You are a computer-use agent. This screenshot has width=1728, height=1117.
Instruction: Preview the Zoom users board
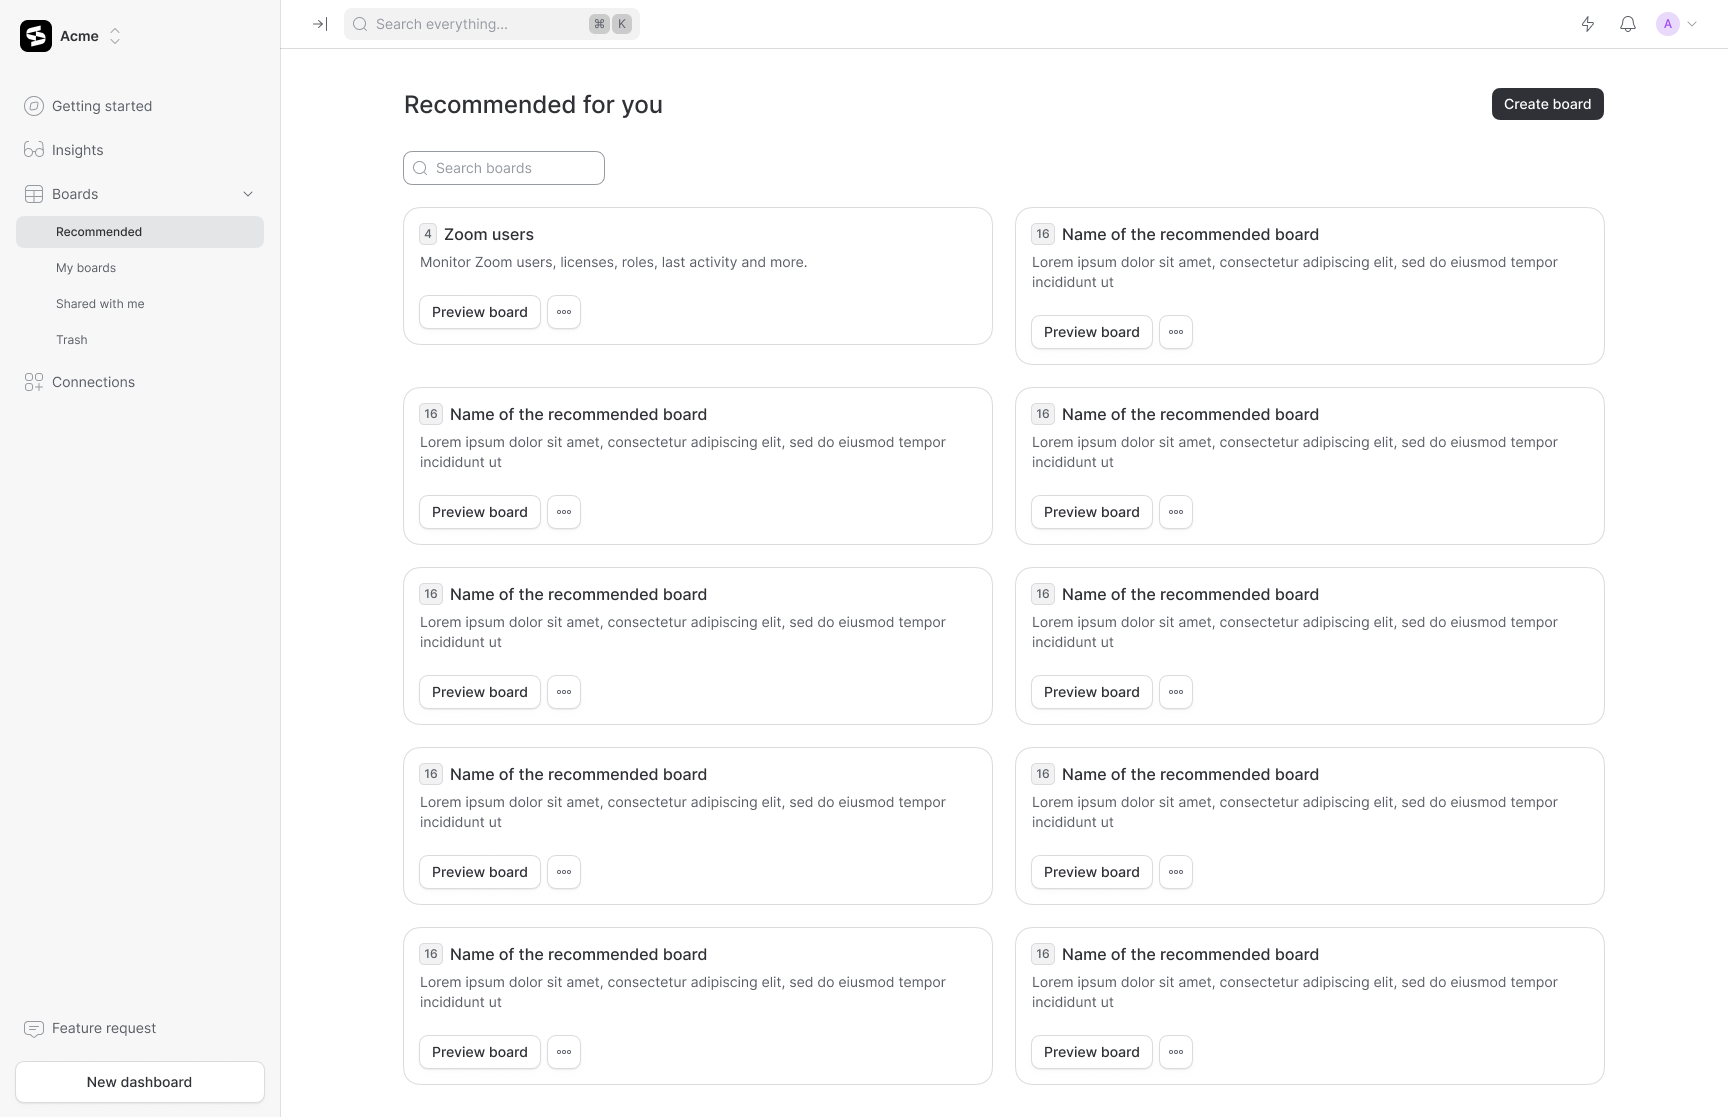[479, 312]
